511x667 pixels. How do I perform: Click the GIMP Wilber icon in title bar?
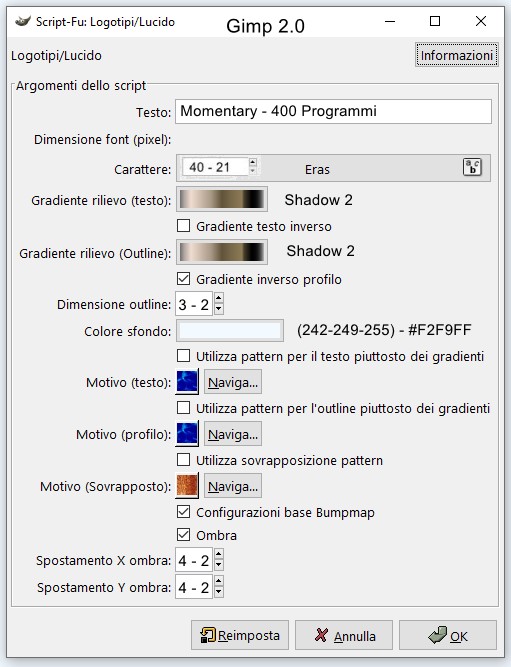click(x=23, y=21)
